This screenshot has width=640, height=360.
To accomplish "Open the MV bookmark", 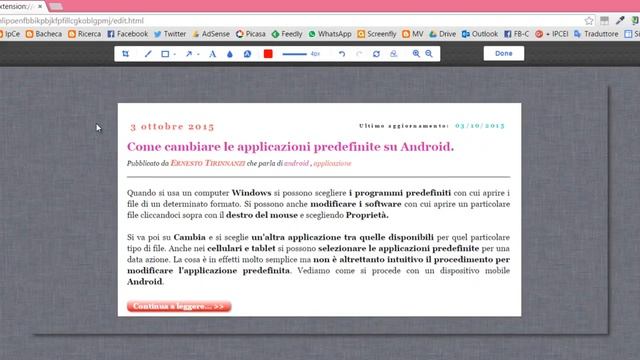I will (413, 34).
